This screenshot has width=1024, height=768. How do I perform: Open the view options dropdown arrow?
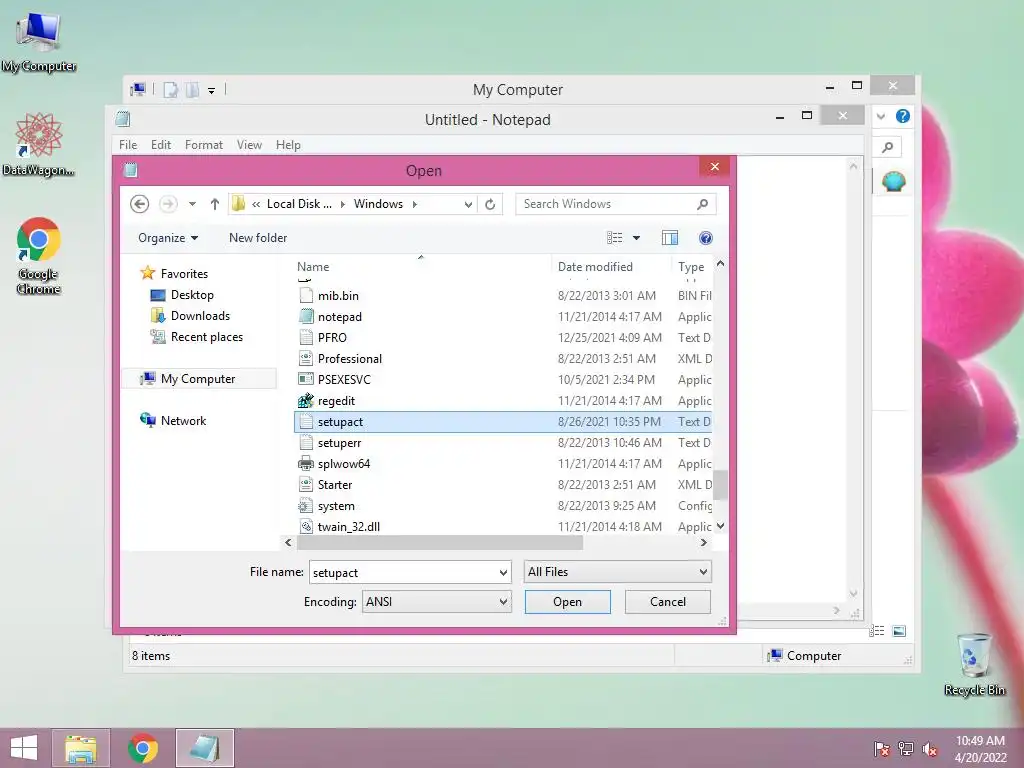pyautogui.click(x=636, y=238)
